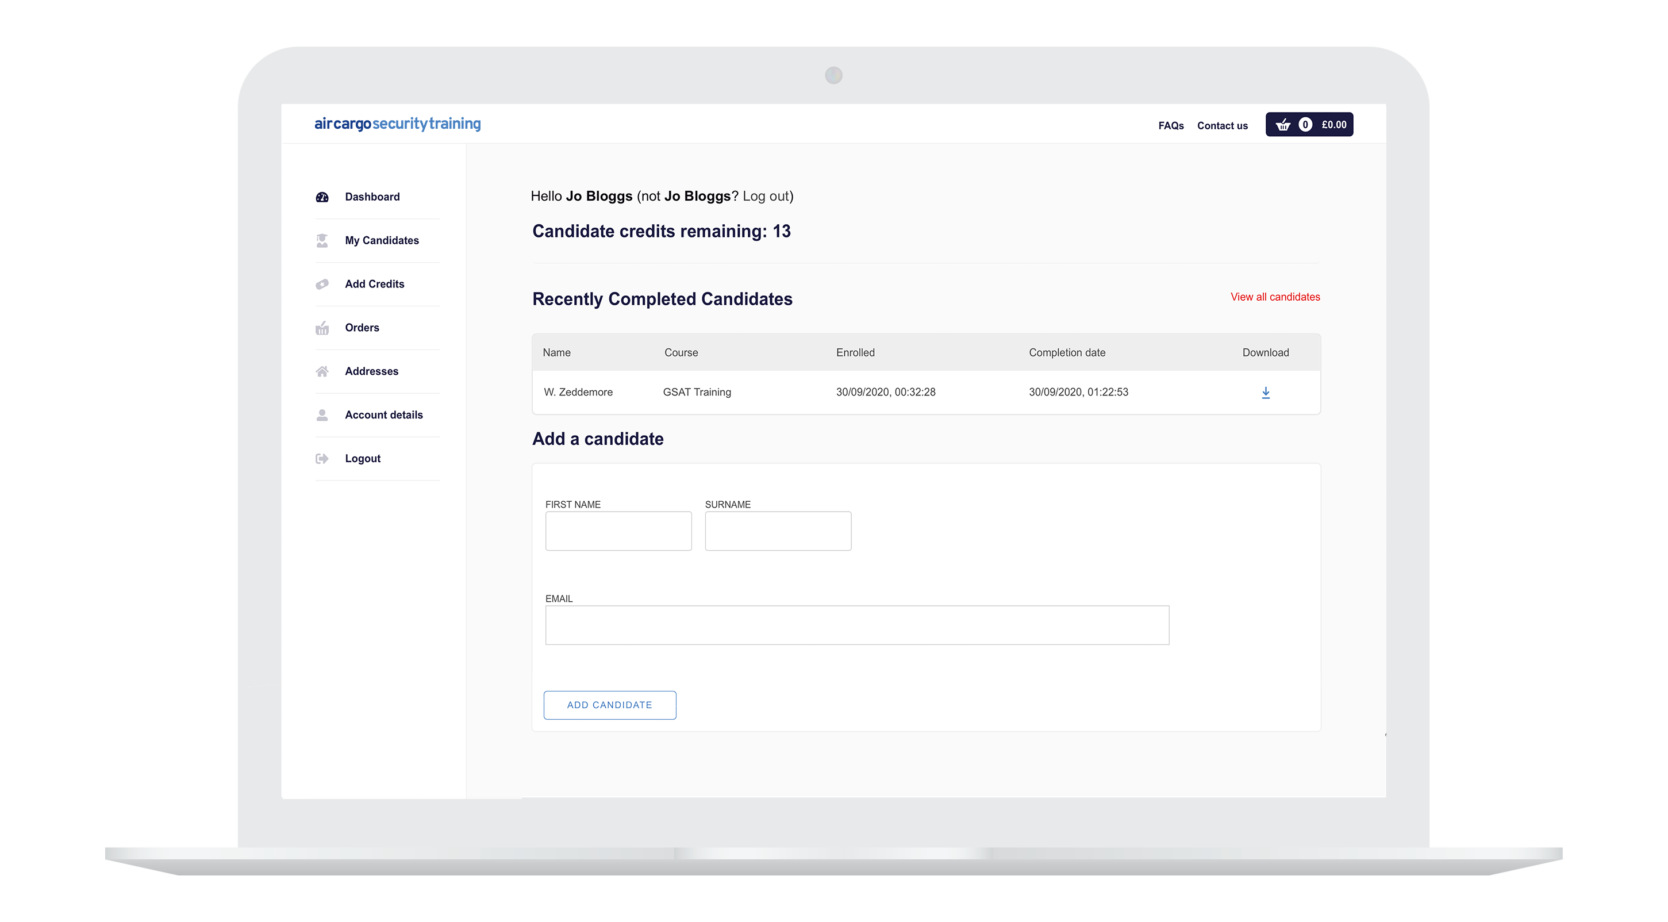The image size is (1668, 922).
Task: Click the Addresses house icon
Action: click(x=322, y=372)
